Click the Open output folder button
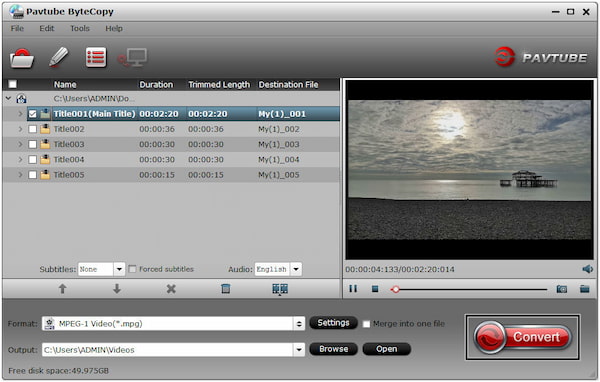 pos(386,349)
